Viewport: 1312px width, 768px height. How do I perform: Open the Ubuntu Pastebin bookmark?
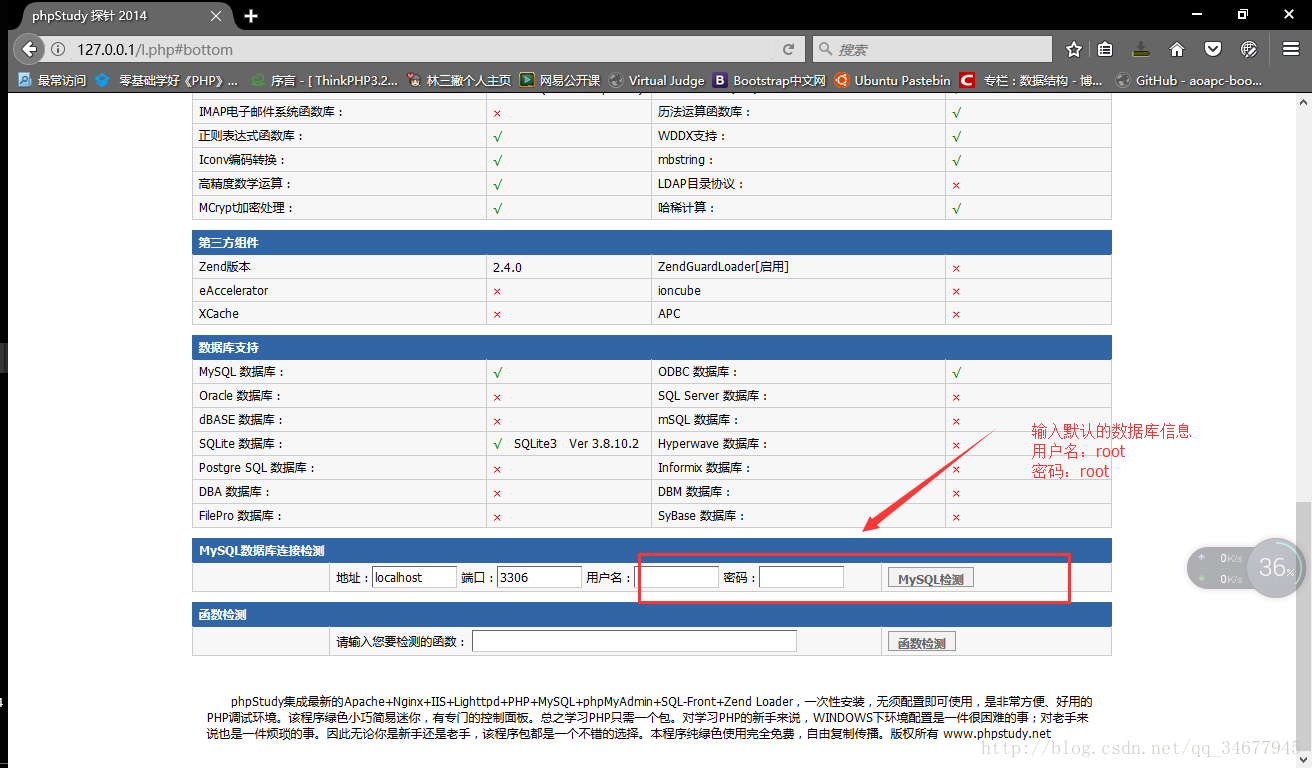pyautogui.click(x=893, y=80)
